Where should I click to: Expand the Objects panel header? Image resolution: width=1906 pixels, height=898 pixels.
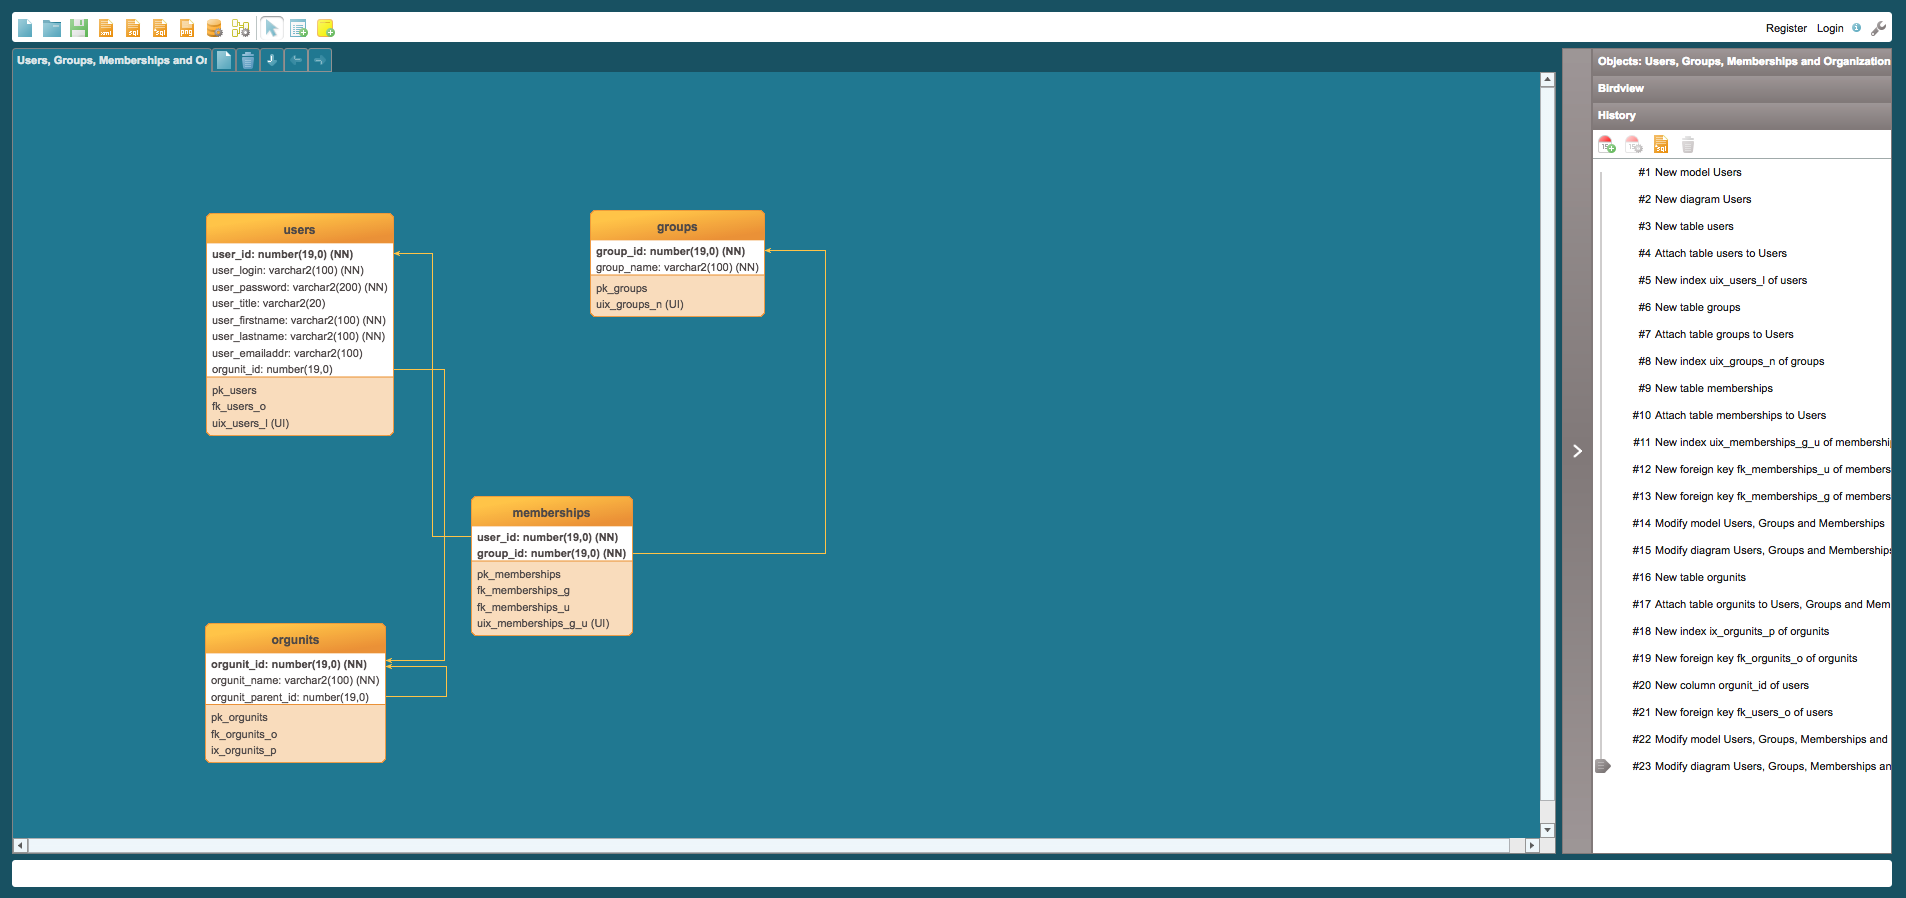1741,61
